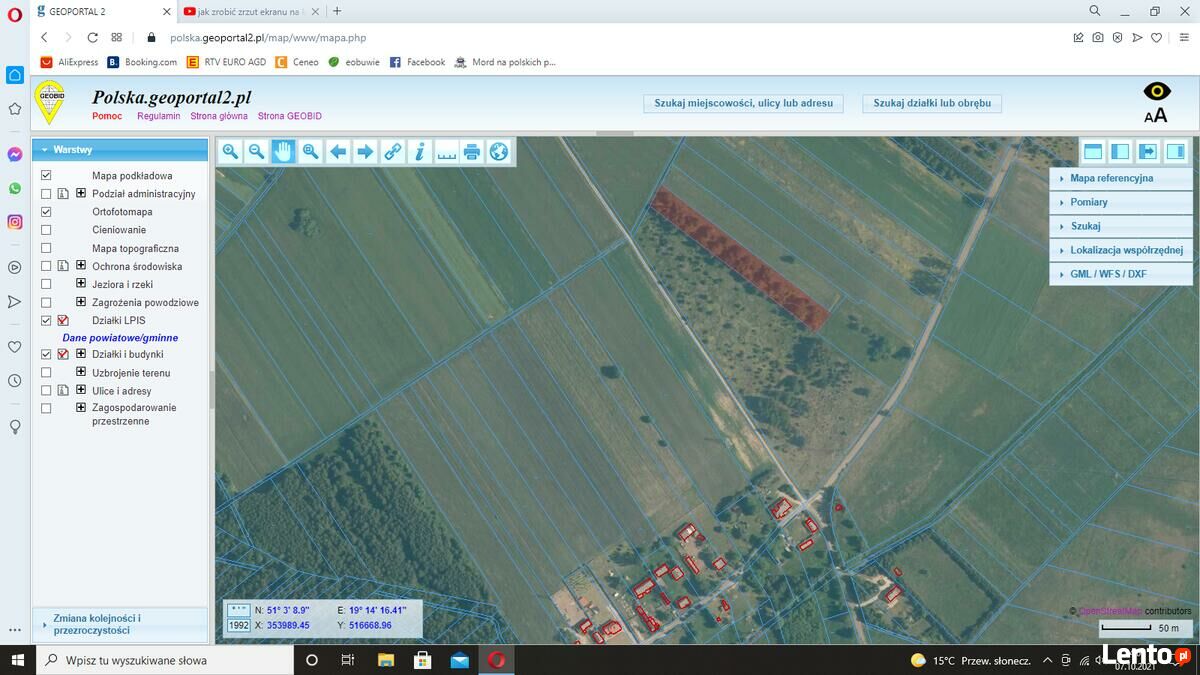Open the Regulamin link

click(x=159, y=116)
